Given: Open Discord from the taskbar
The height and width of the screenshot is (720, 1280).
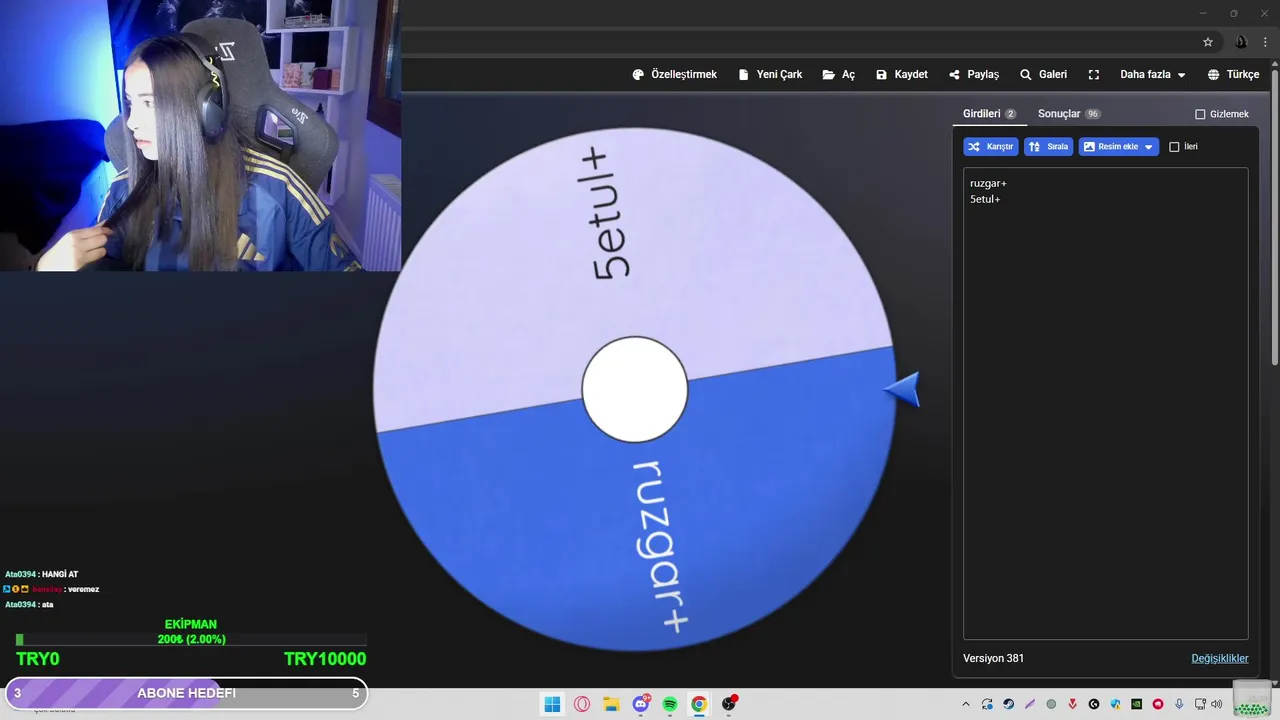Looking at the screenshot, I should (x=641, y=704).
